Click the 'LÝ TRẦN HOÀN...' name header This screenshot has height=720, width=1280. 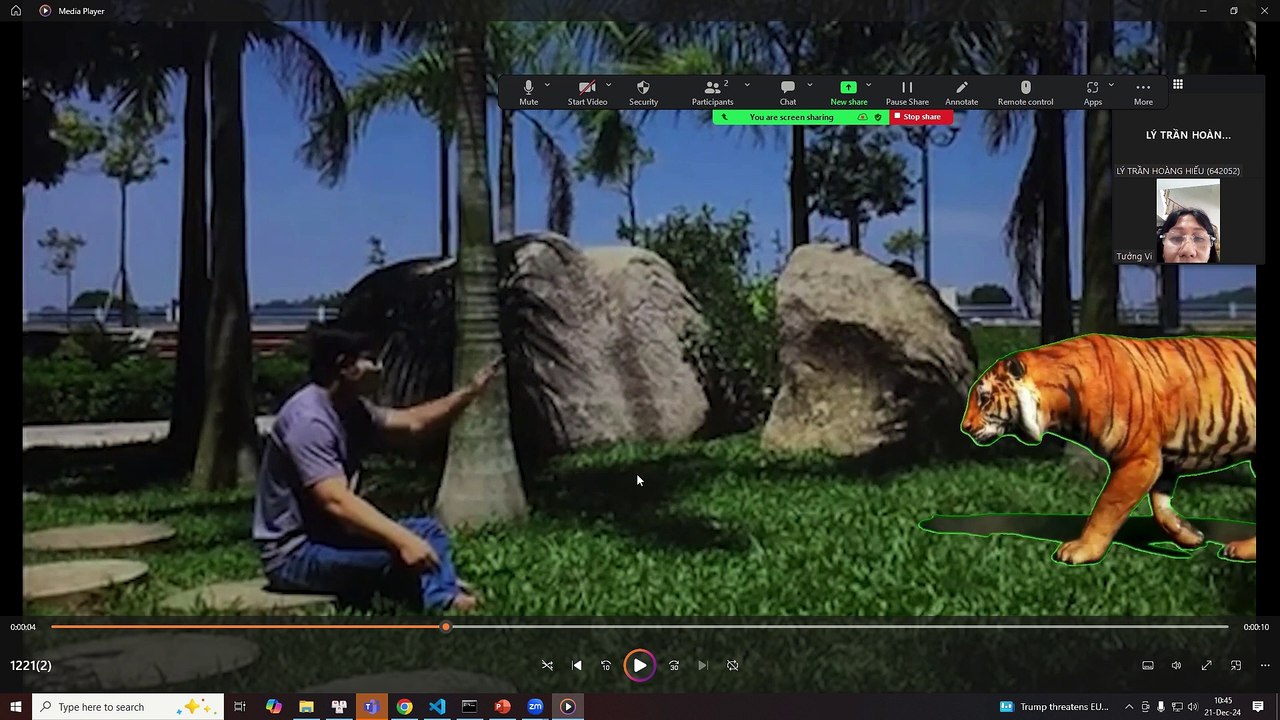coord(1188,135)
